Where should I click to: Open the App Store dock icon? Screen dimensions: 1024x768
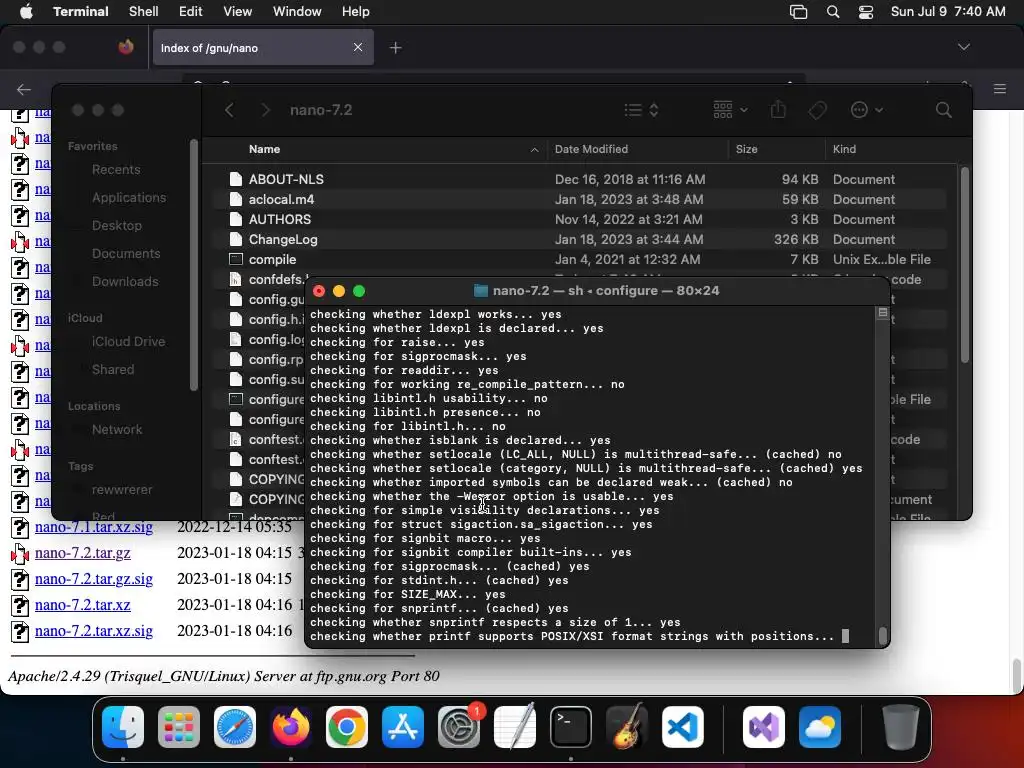(403, 727)
